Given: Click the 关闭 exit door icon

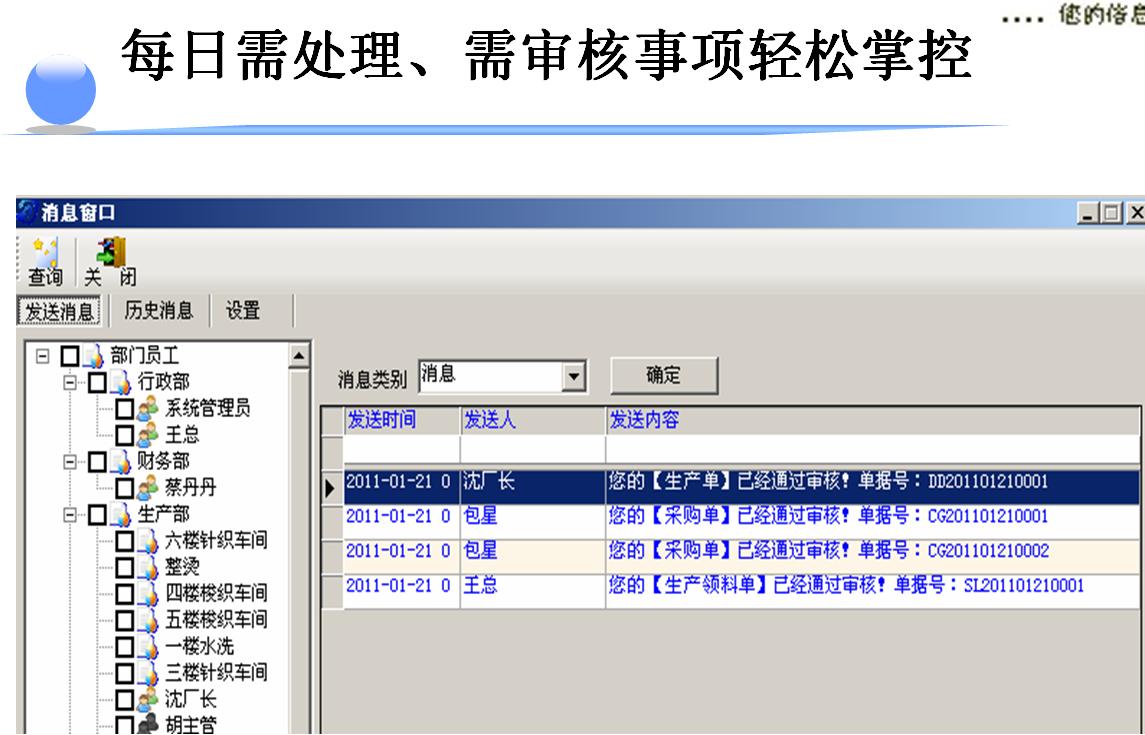Looking at the screenshot, I should tap(115, 254).
